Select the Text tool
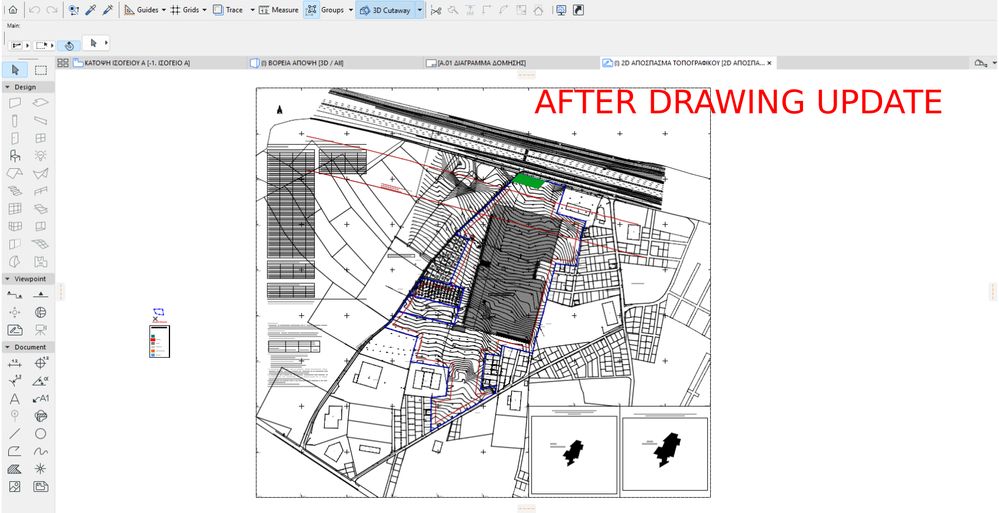999x513 pixels. tap(15, 398)
